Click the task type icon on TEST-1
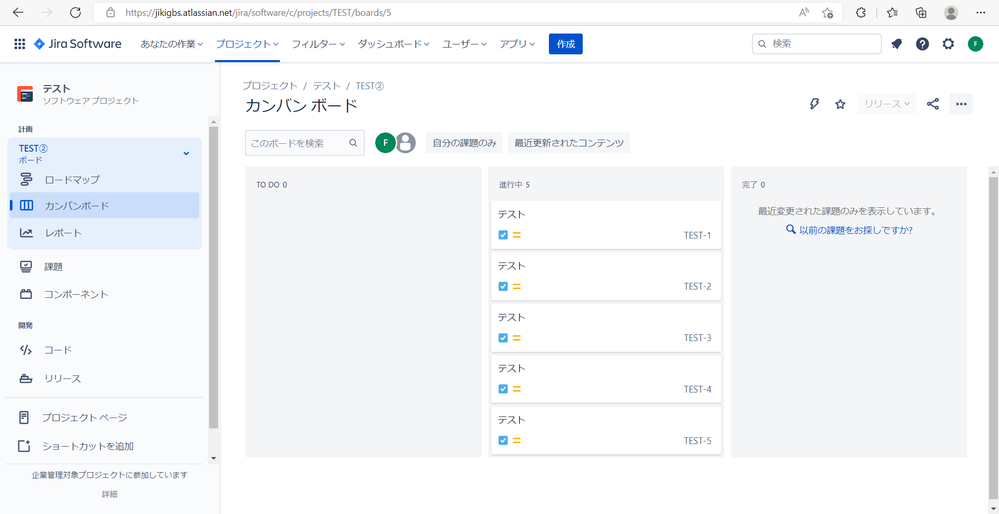The height and width of the screenshot is (514, 999). coord(503,235)
